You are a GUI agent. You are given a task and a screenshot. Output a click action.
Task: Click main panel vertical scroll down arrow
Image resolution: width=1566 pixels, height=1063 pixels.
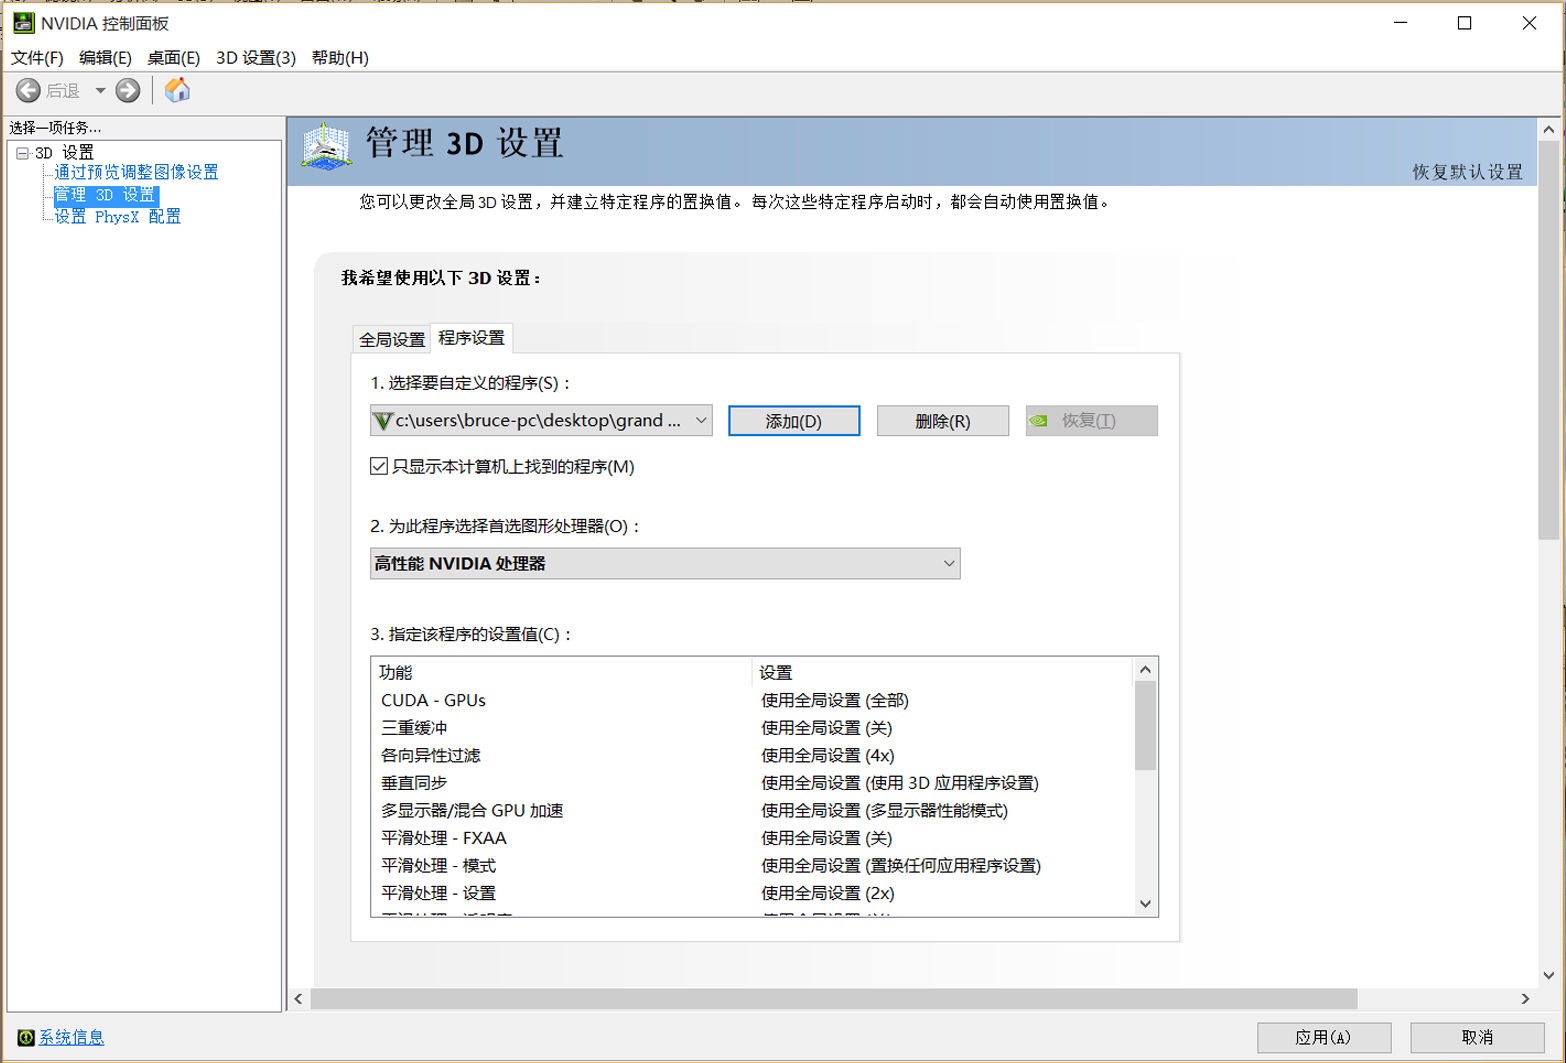point(1549,975)
